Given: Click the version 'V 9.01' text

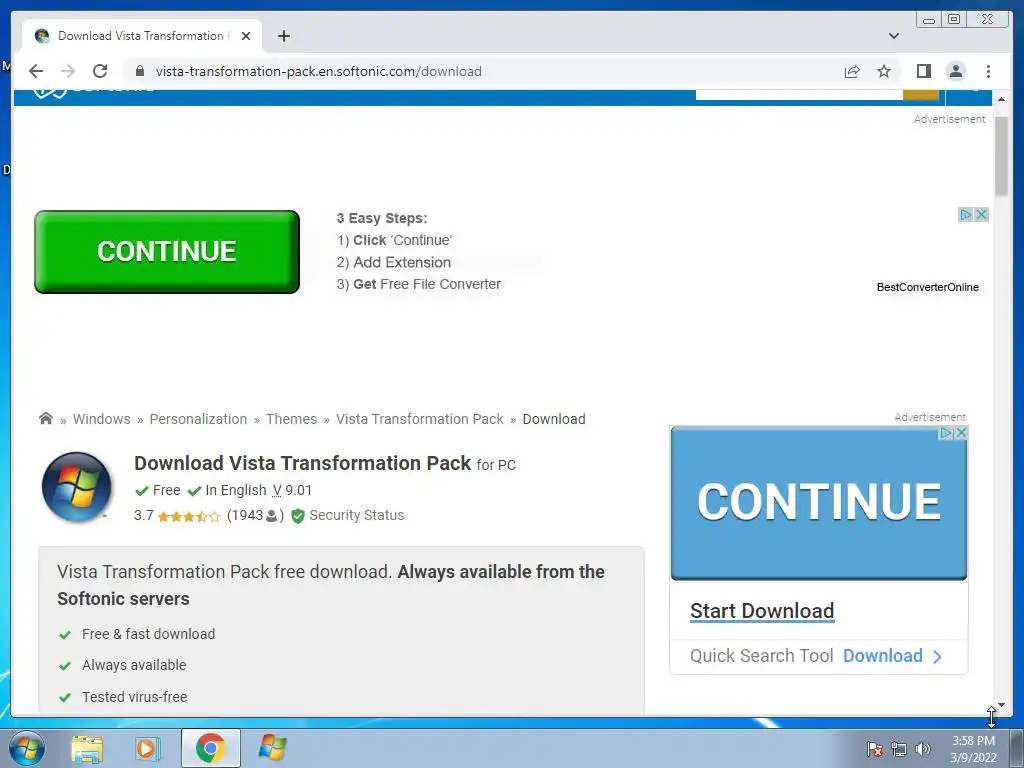Looking at the screenshot, I should click(292, 490).
